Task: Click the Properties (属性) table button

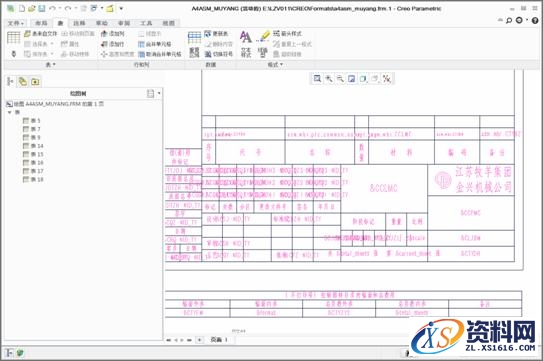Action: (70, 44)
